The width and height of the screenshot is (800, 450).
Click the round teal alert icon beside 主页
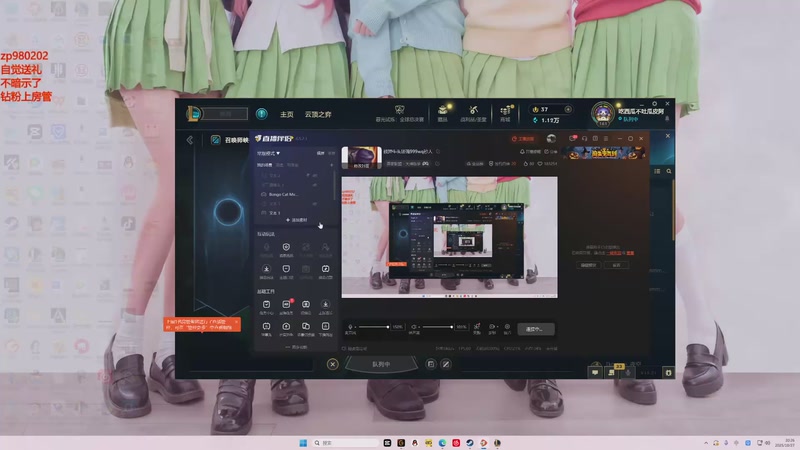point(262,114)
